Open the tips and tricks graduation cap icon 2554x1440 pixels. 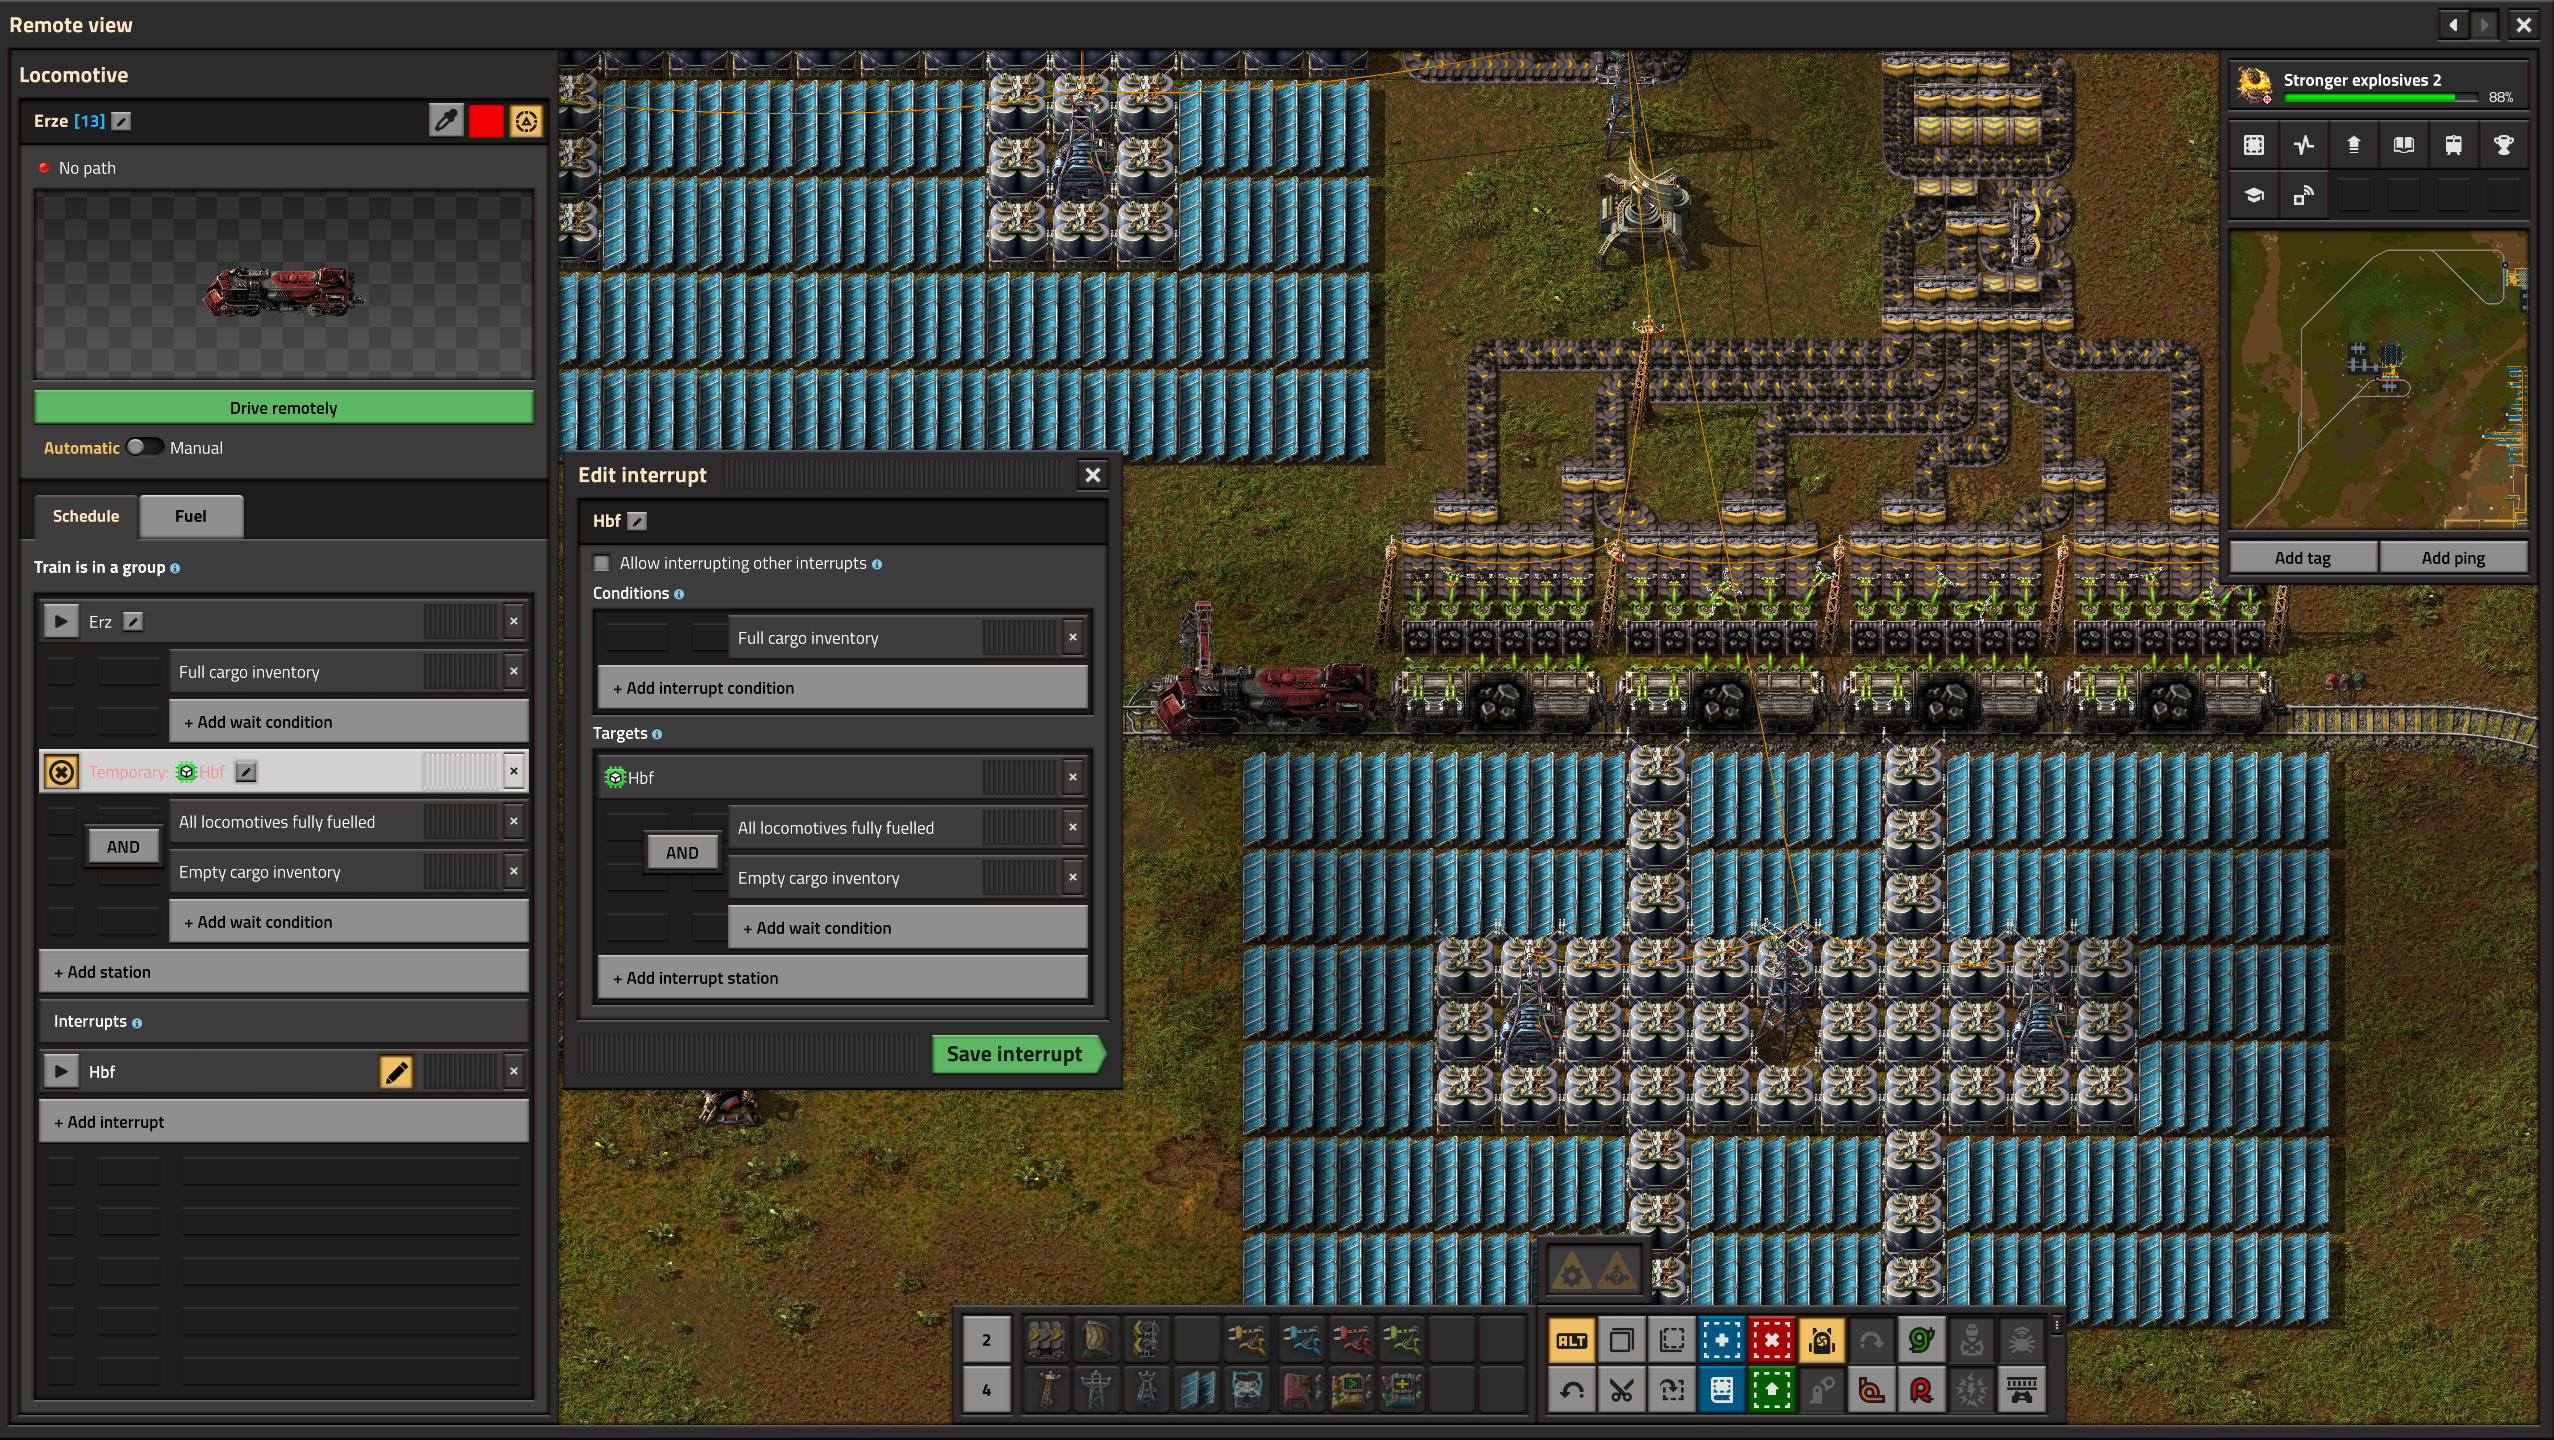point(2254,195)
